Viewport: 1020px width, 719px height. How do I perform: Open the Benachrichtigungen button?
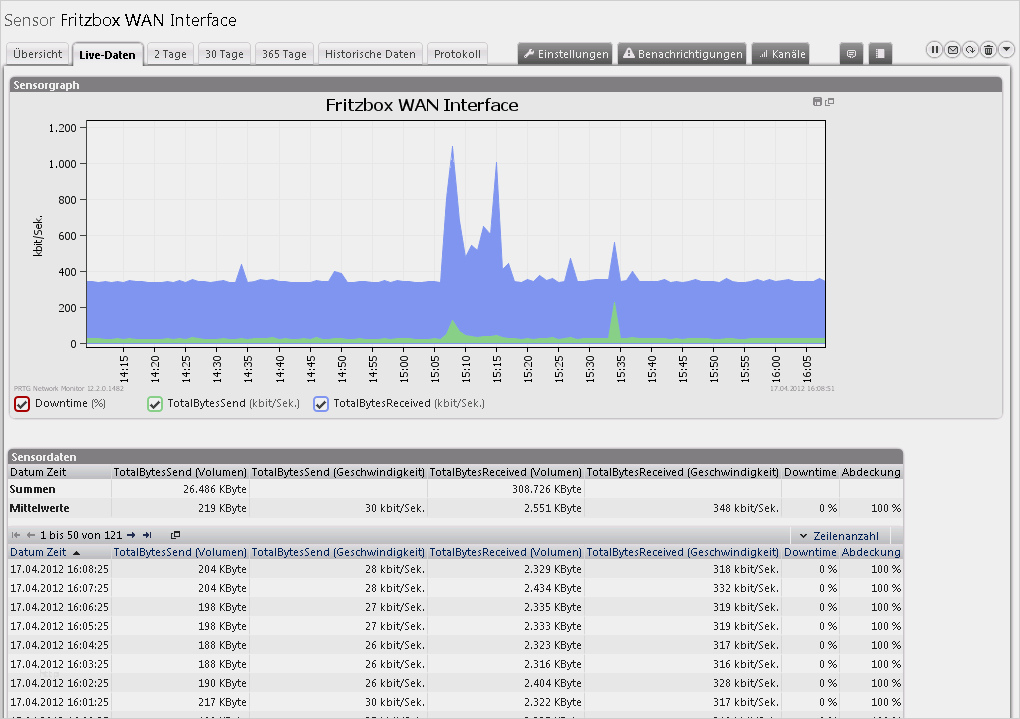tap(682, 54)
